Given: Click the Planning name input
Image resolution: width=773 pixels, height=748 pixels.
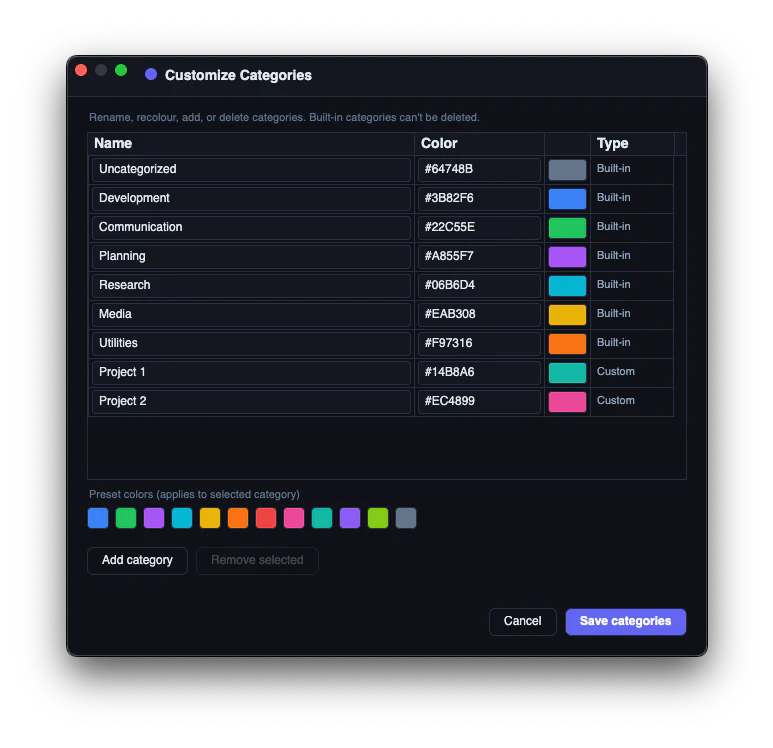Looking at the screenshot, I should [x=251, y=257].
